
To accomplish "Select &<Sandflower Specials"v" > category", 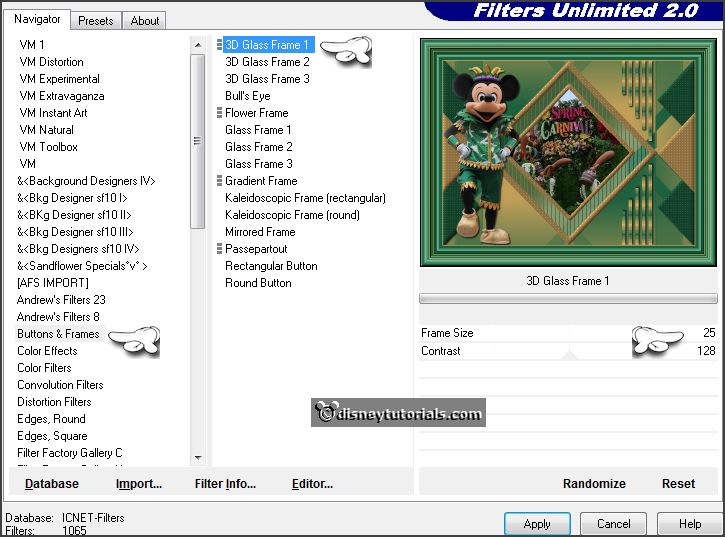I will click(82, 266).
